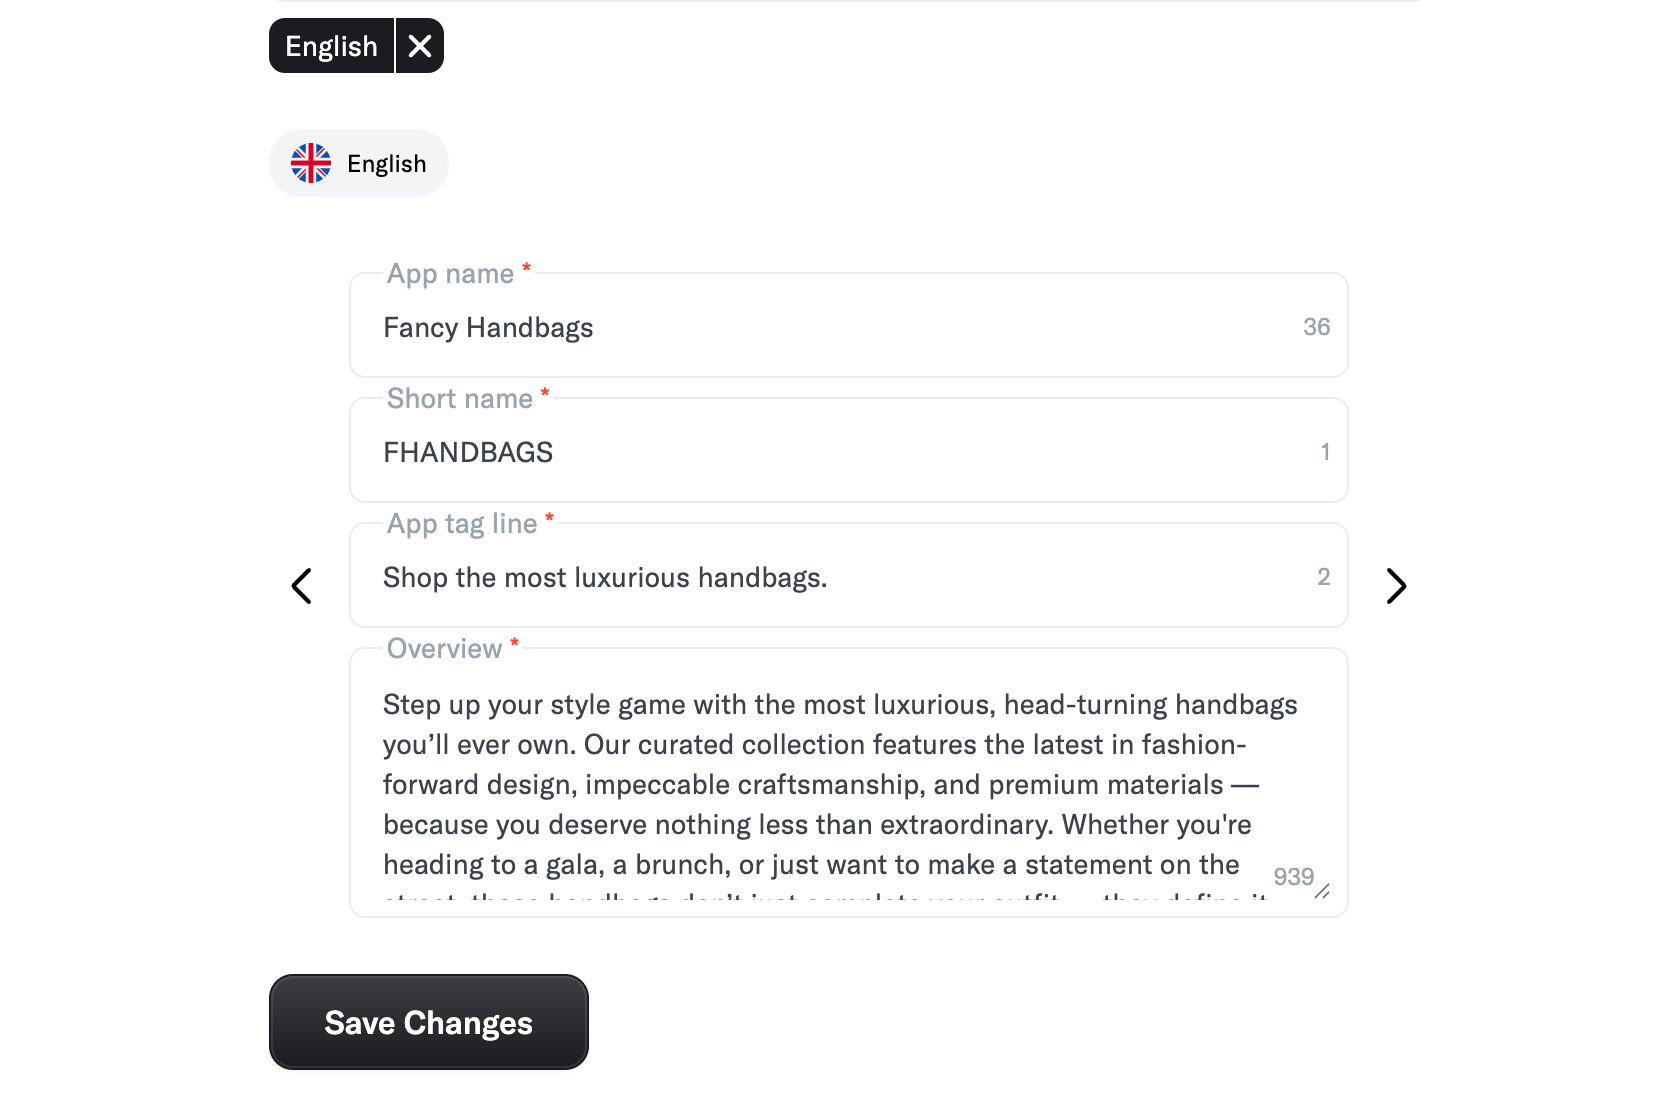Go to next language with right chevron
The image size is (1656, 1118).
(1396, 586)
